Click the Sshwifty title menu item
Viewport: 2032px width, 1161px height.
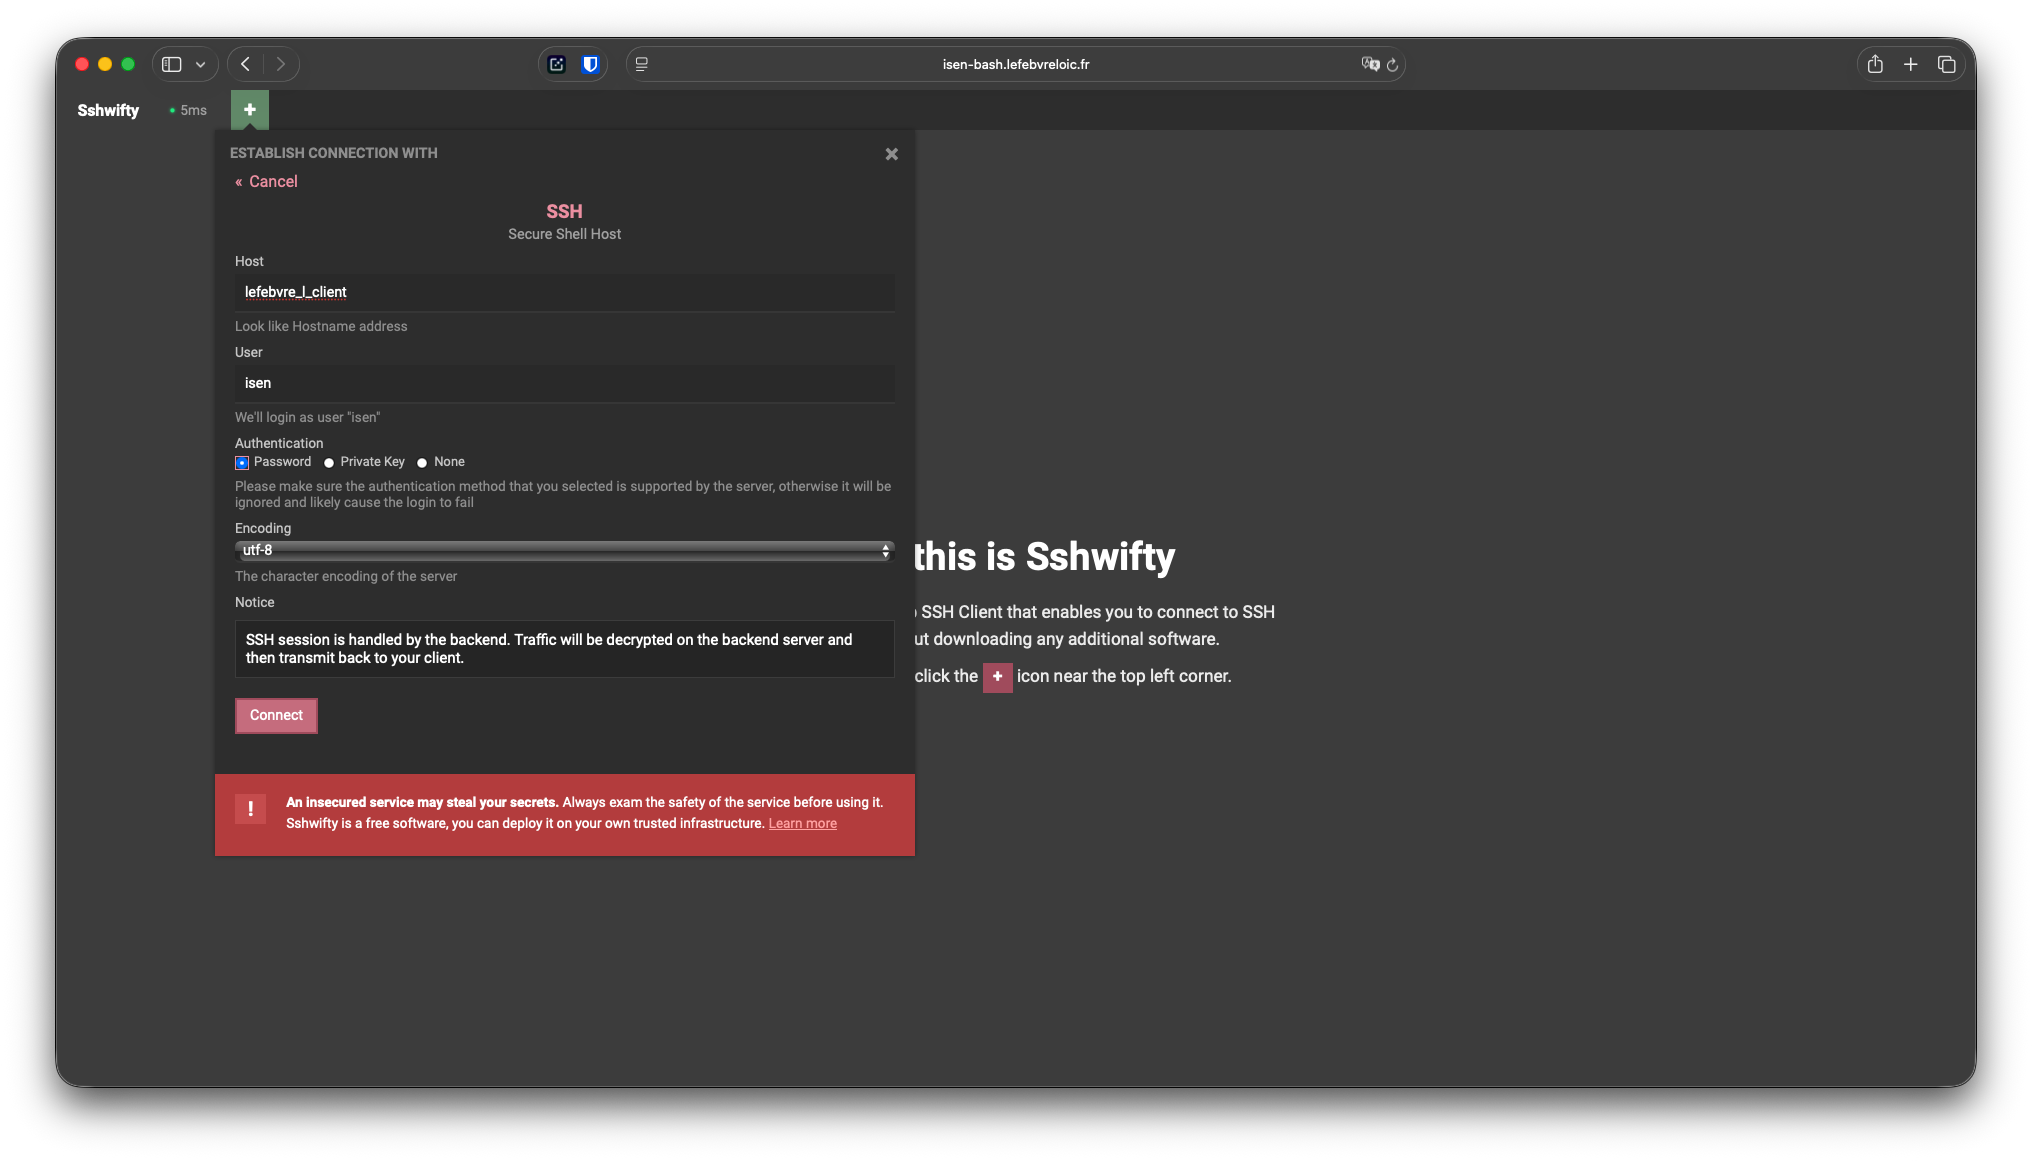click(x=108, y=110)
